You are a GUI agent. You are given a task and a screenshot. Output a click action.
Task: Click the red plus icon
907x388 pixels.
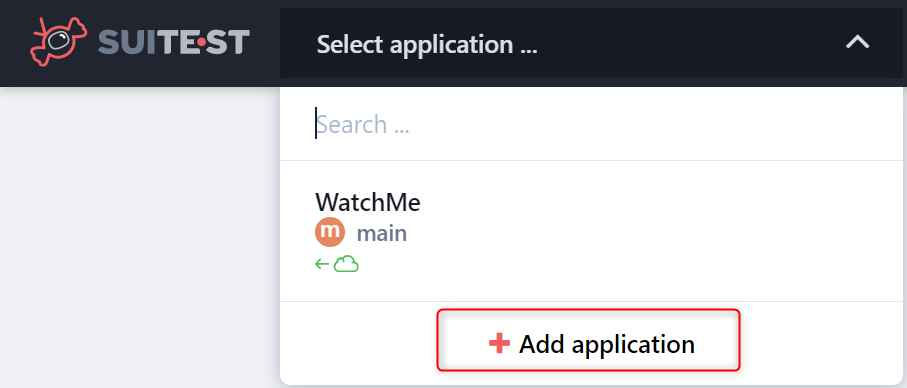(x=499, y=343)
